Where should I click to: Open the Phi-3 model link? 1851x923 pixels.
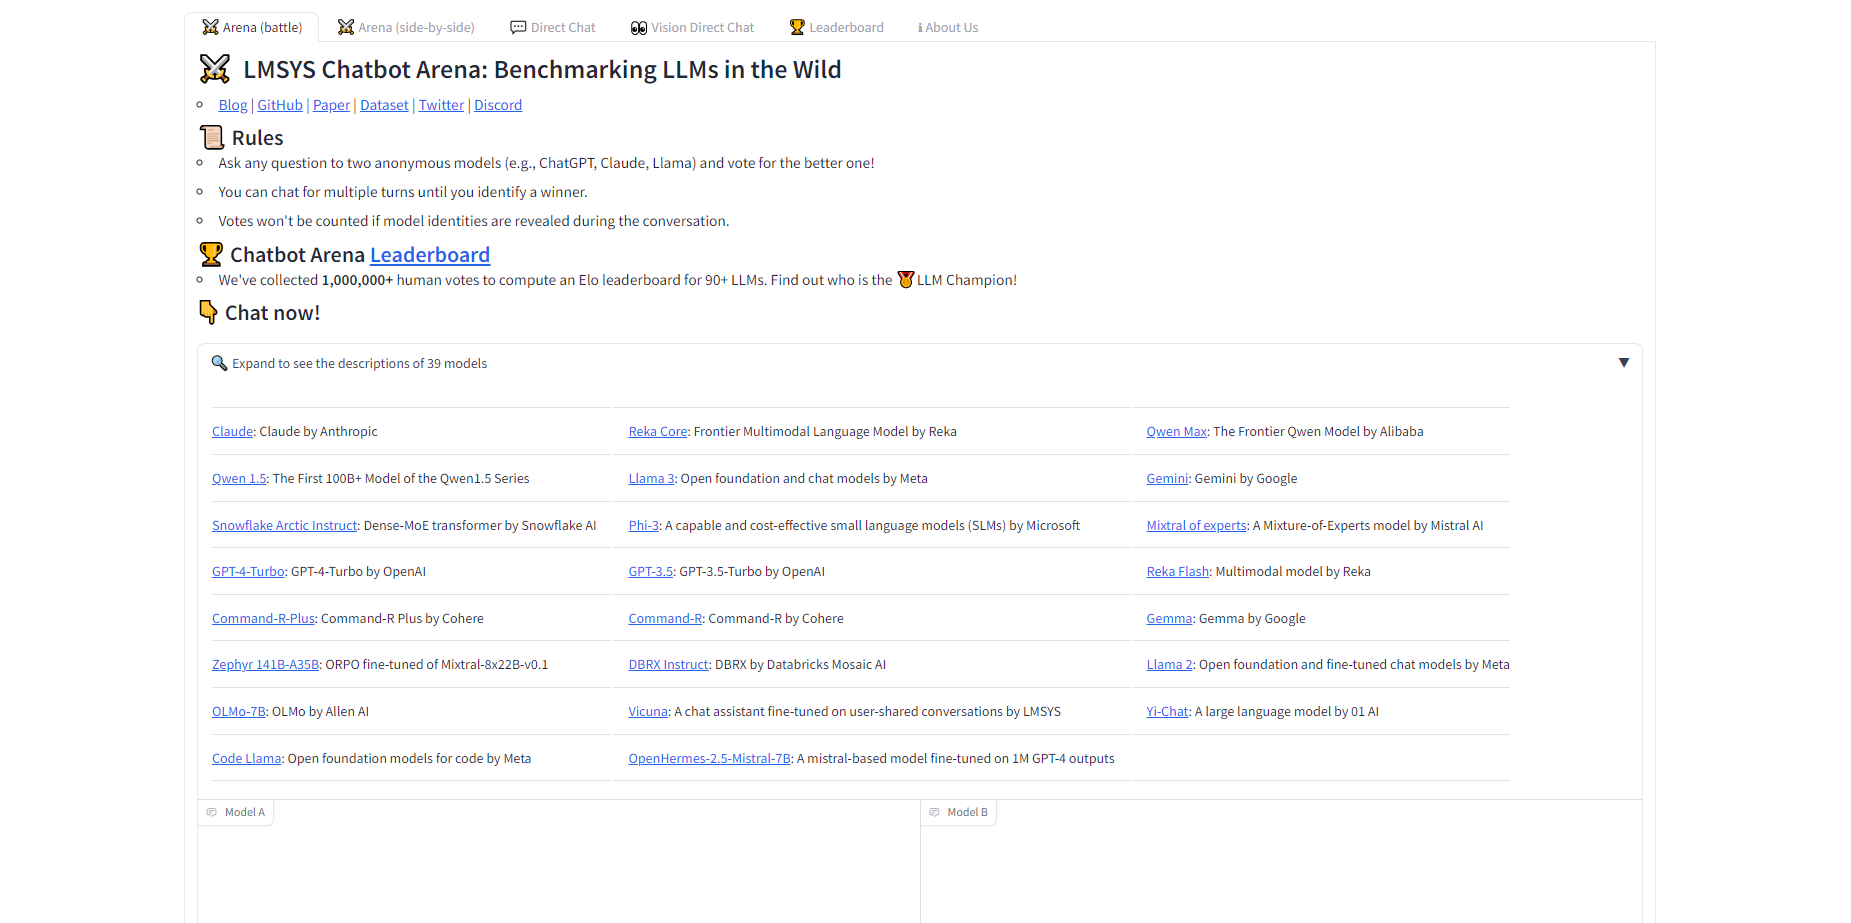tap(644, 526)
